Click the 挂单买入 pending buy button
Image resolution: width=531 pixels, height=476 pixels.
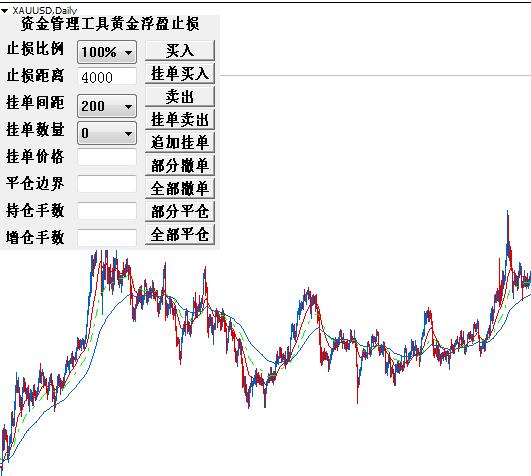tap(180, 73)
